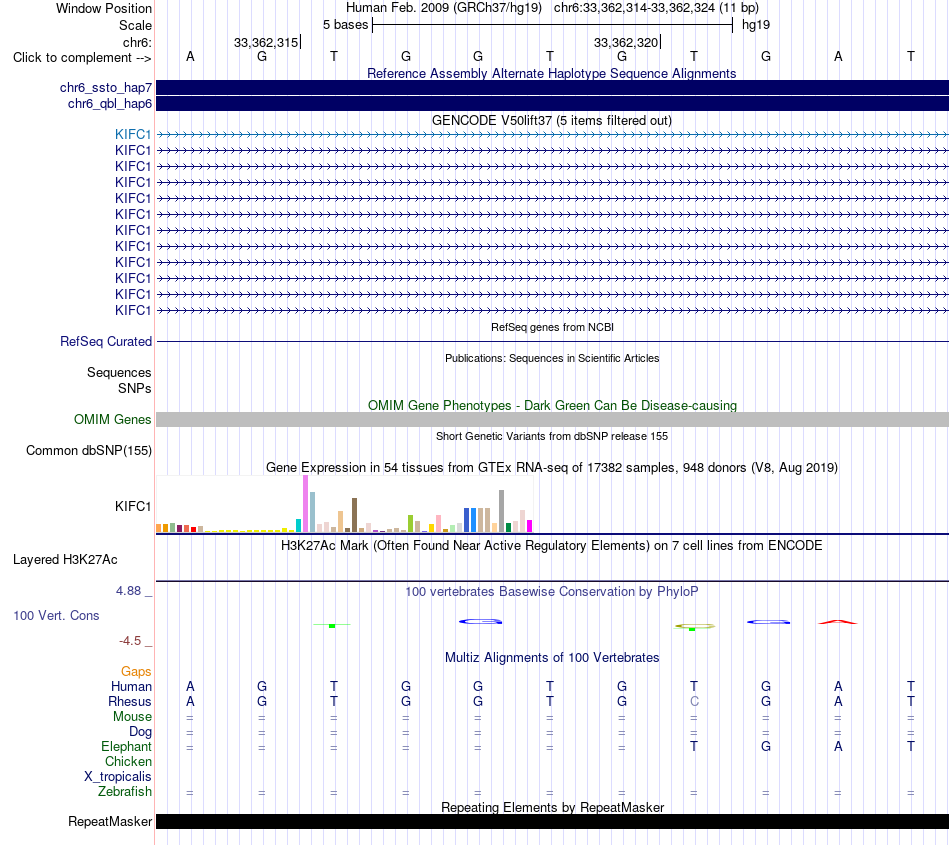The image size is (950, 845).
Task: Click chr6:33,362,314-33,362,324 (11 bp) position text
Action: tap(656, 8)
